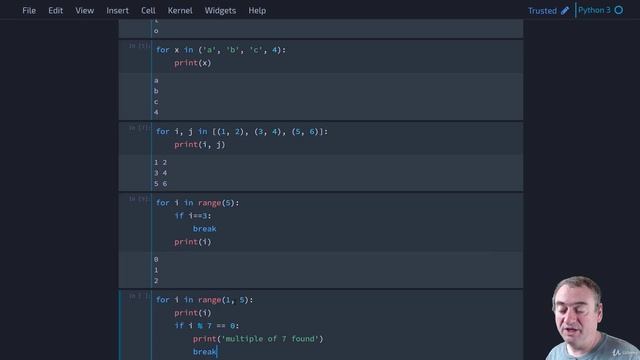
Task: Click the "if i % 7 == 0:" line
Action: [x=207, y=326]
